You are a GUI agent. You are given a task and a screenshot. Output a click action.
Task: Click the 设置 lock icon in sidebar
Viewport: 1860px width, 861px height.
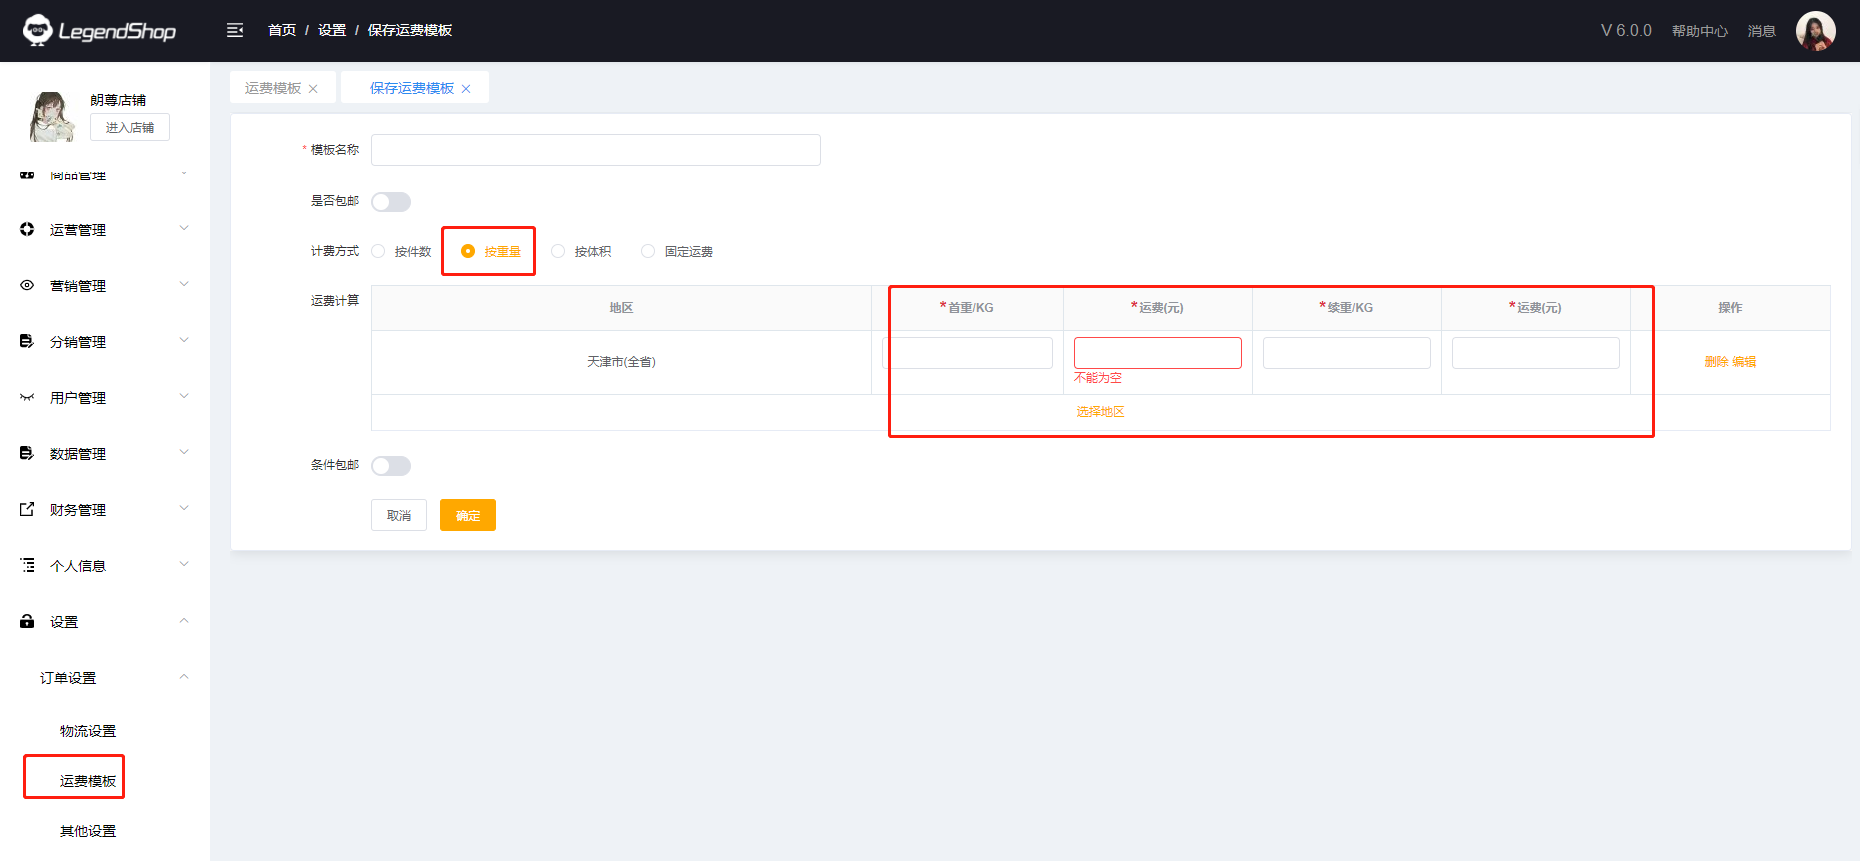[27, 621]
